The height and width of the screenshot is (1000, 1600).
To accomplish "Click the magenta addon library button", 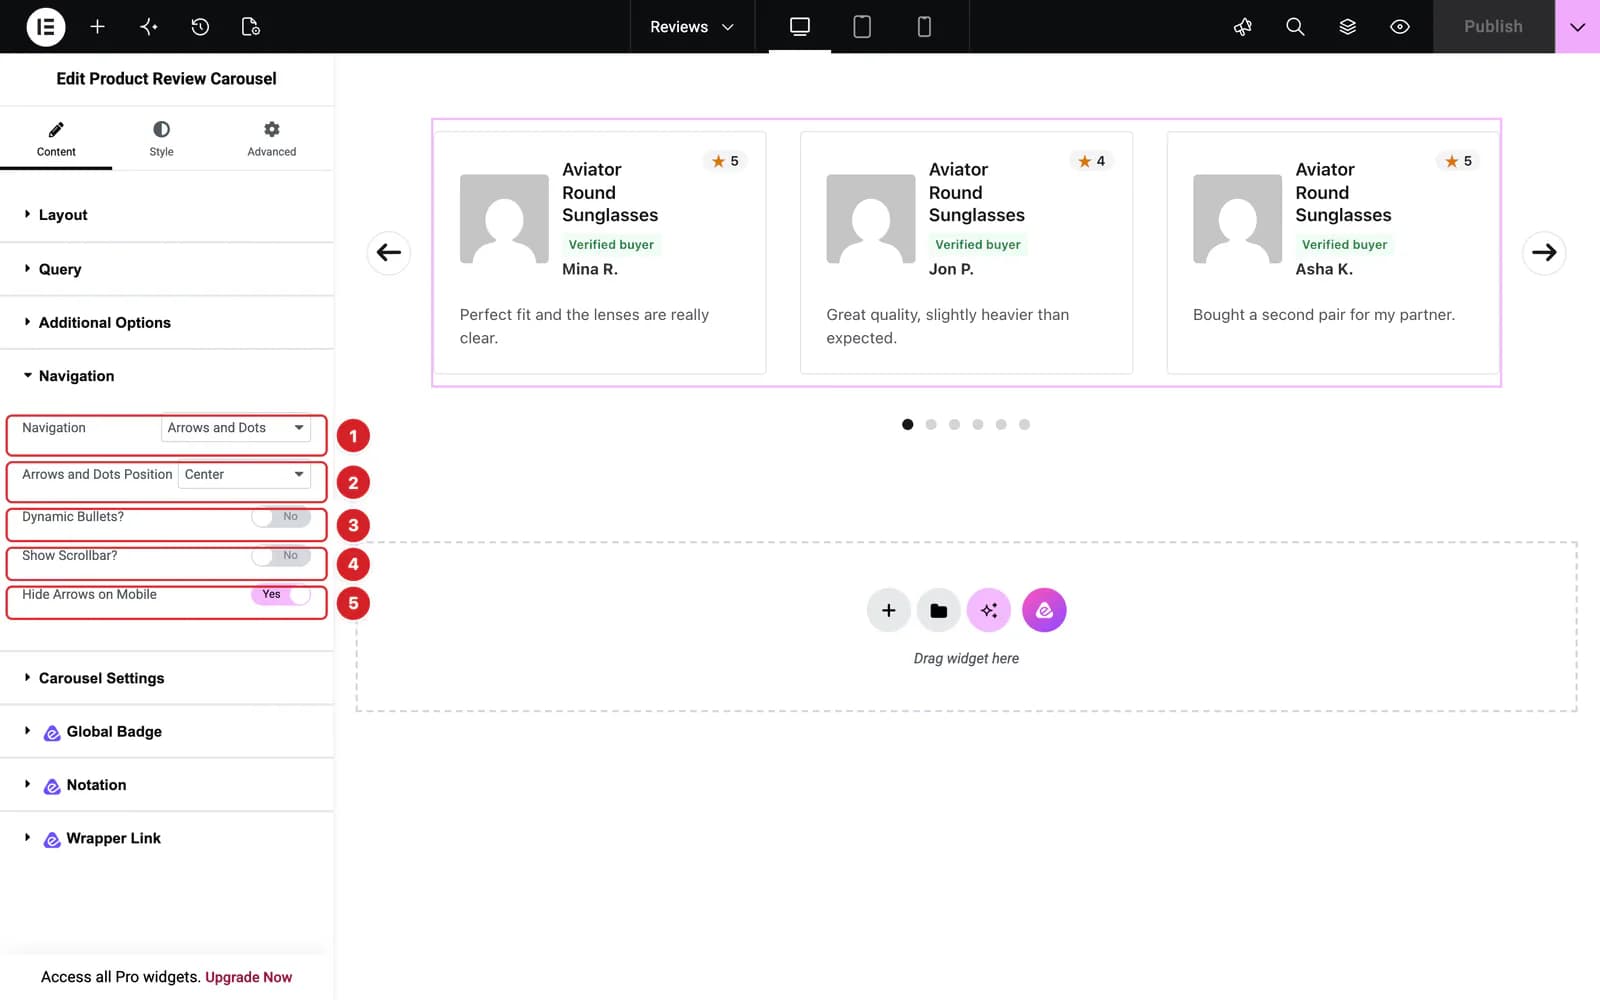I will pos(1044,610).
